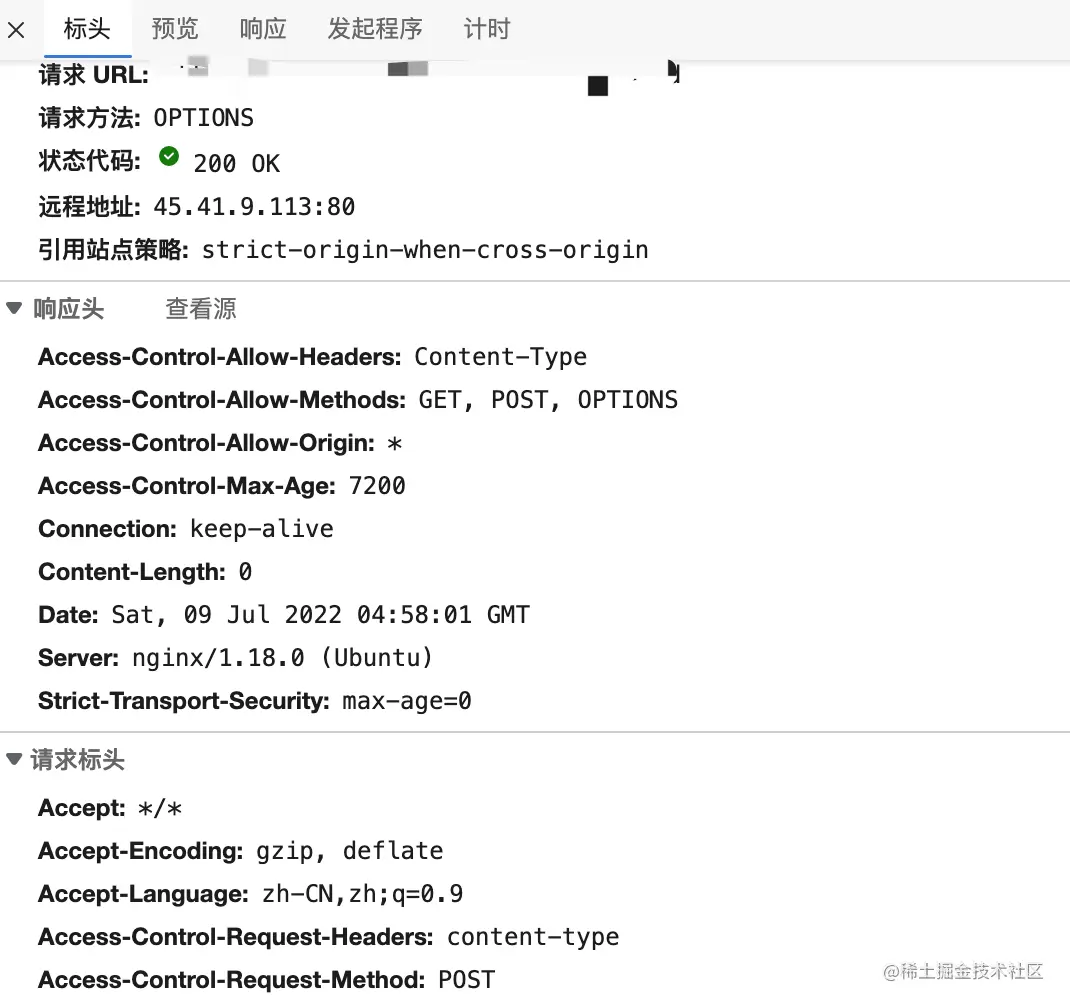Click the Access-Control-Request-Method POST value

[466, 979]
